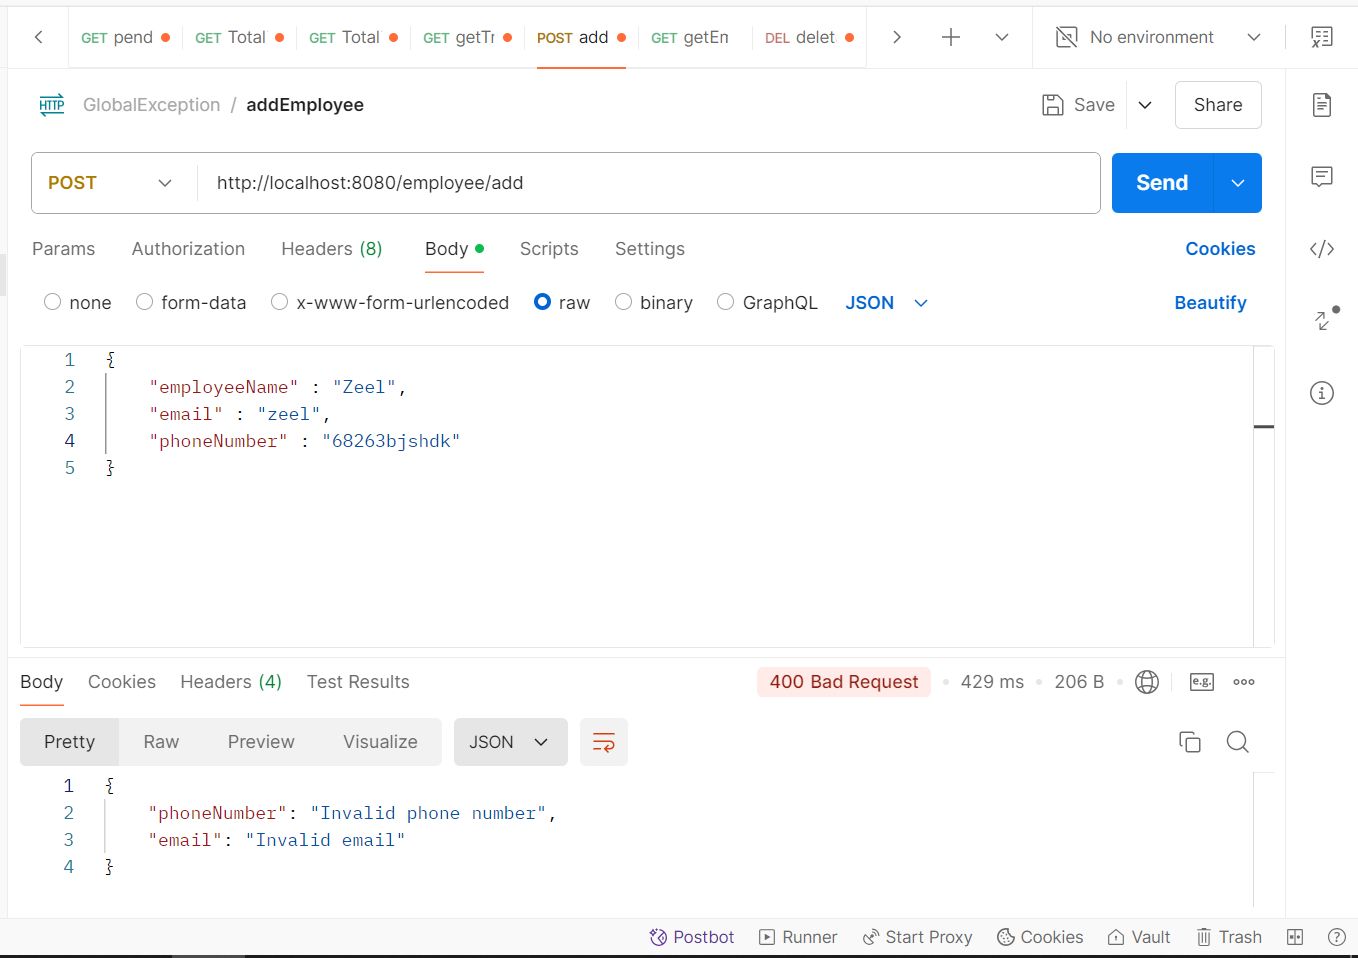Add a new request tab
Screen dimensions: 1358x958
point(951,37)
